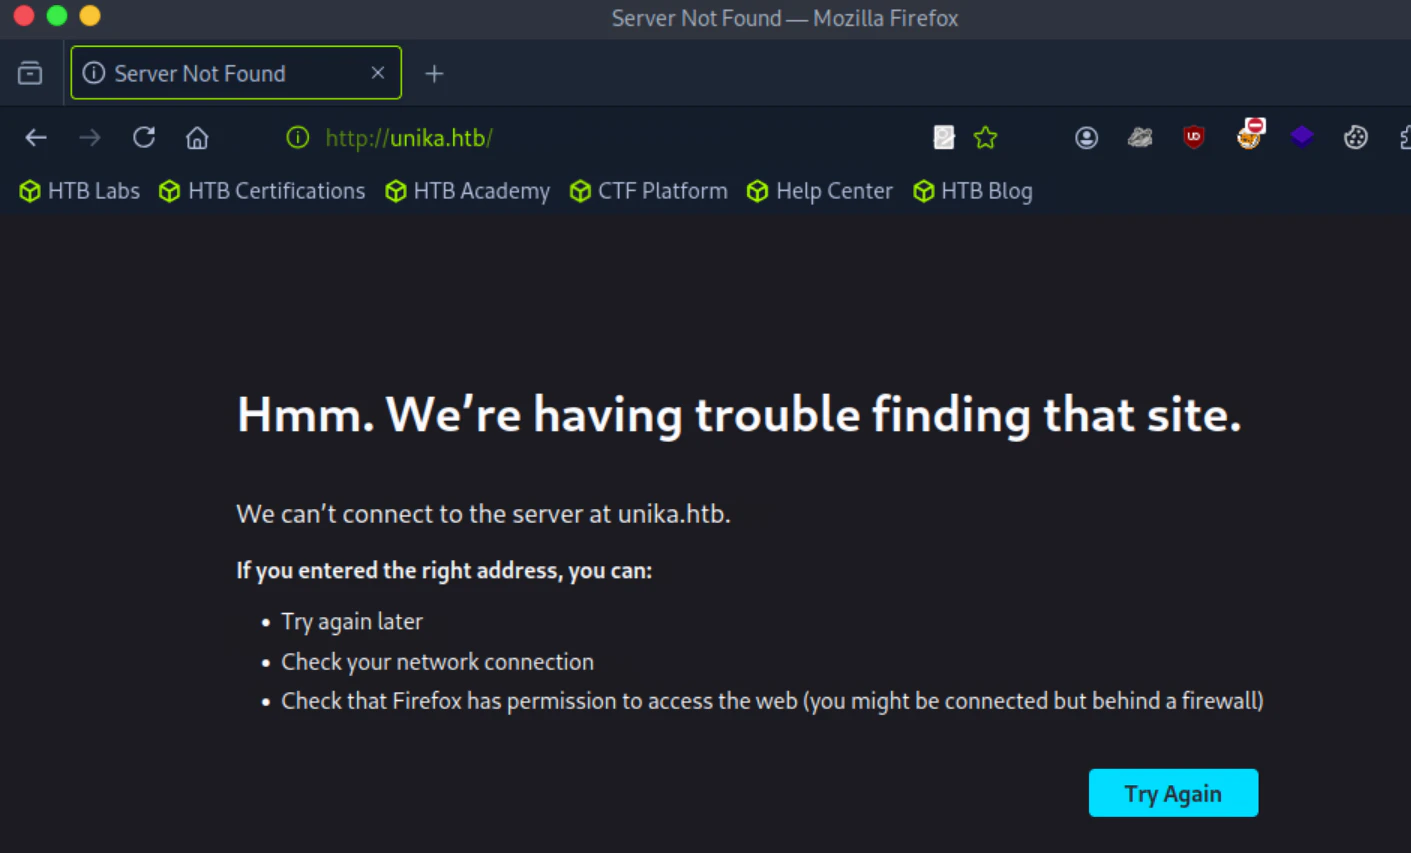1411x853 pixels.
Task: Show site information for unika.htb
Action: pos(298,138)
